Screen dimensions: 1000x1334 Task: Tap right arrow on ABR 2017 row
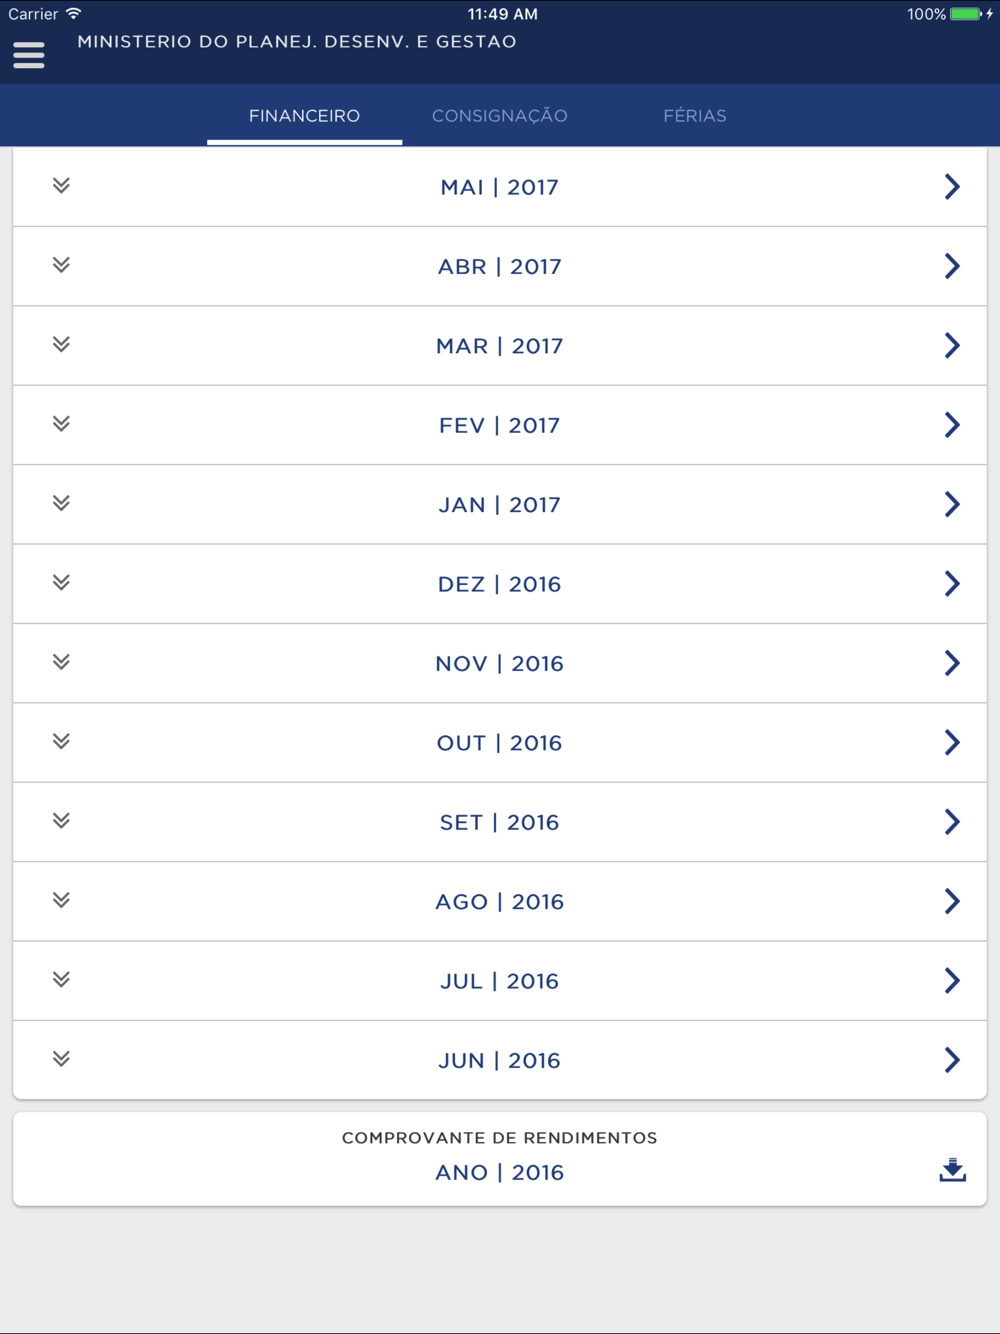[x=952, y=266]
